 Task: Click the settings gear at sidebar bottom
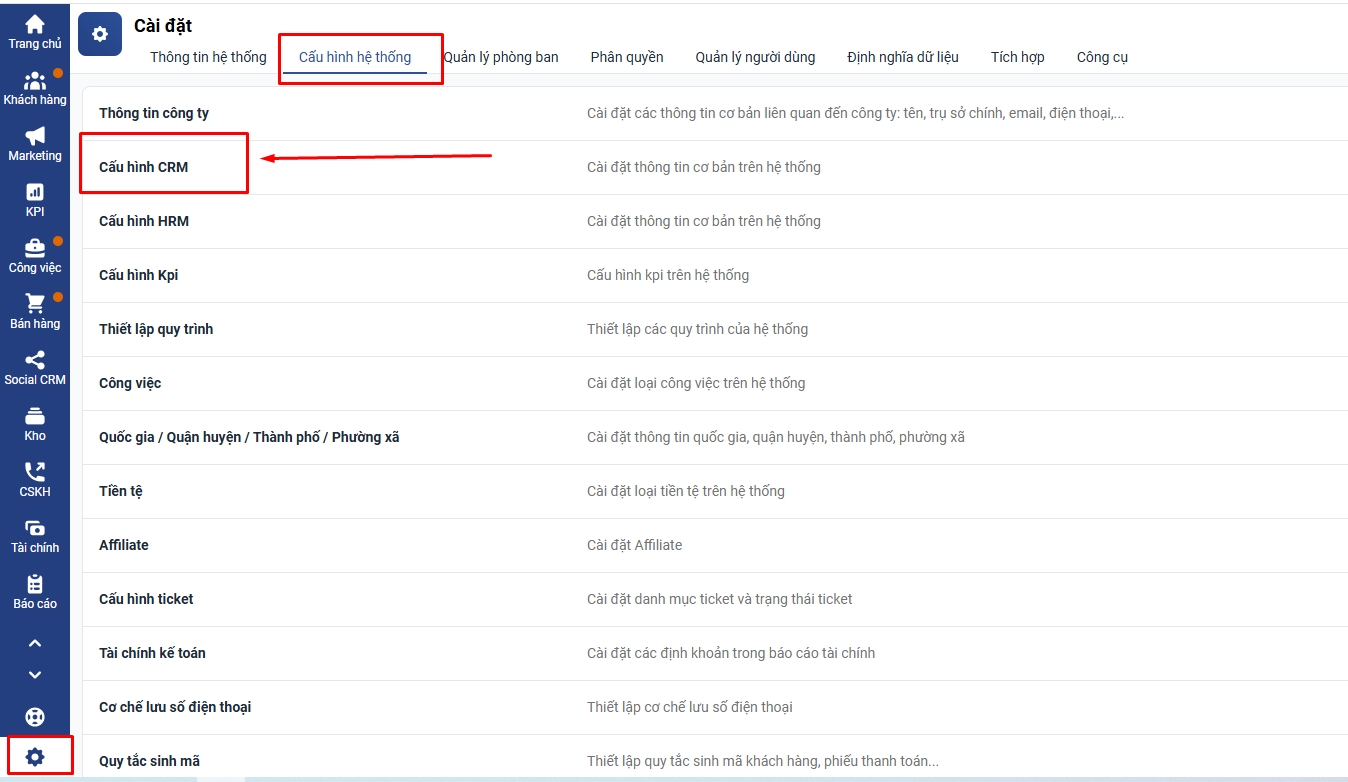[x=35, y=757]
